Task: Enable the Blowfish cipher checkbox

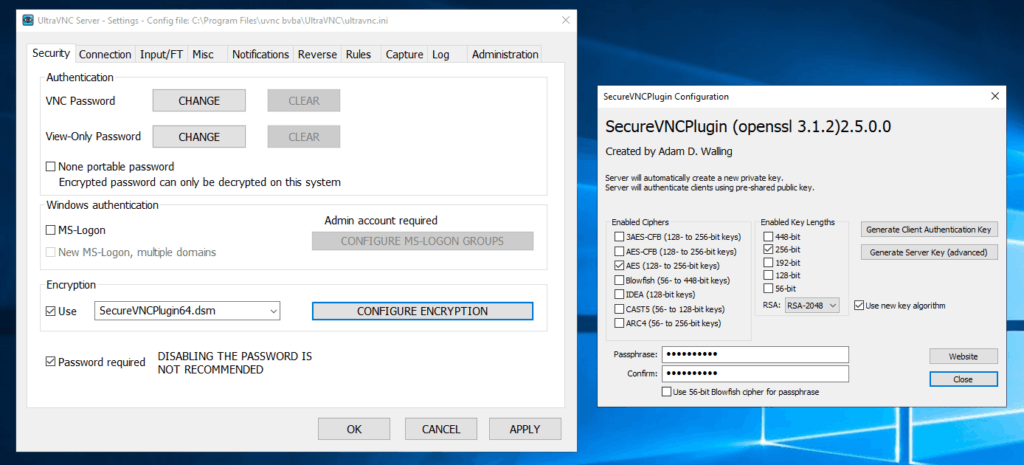Action: [x=619, y=280]
